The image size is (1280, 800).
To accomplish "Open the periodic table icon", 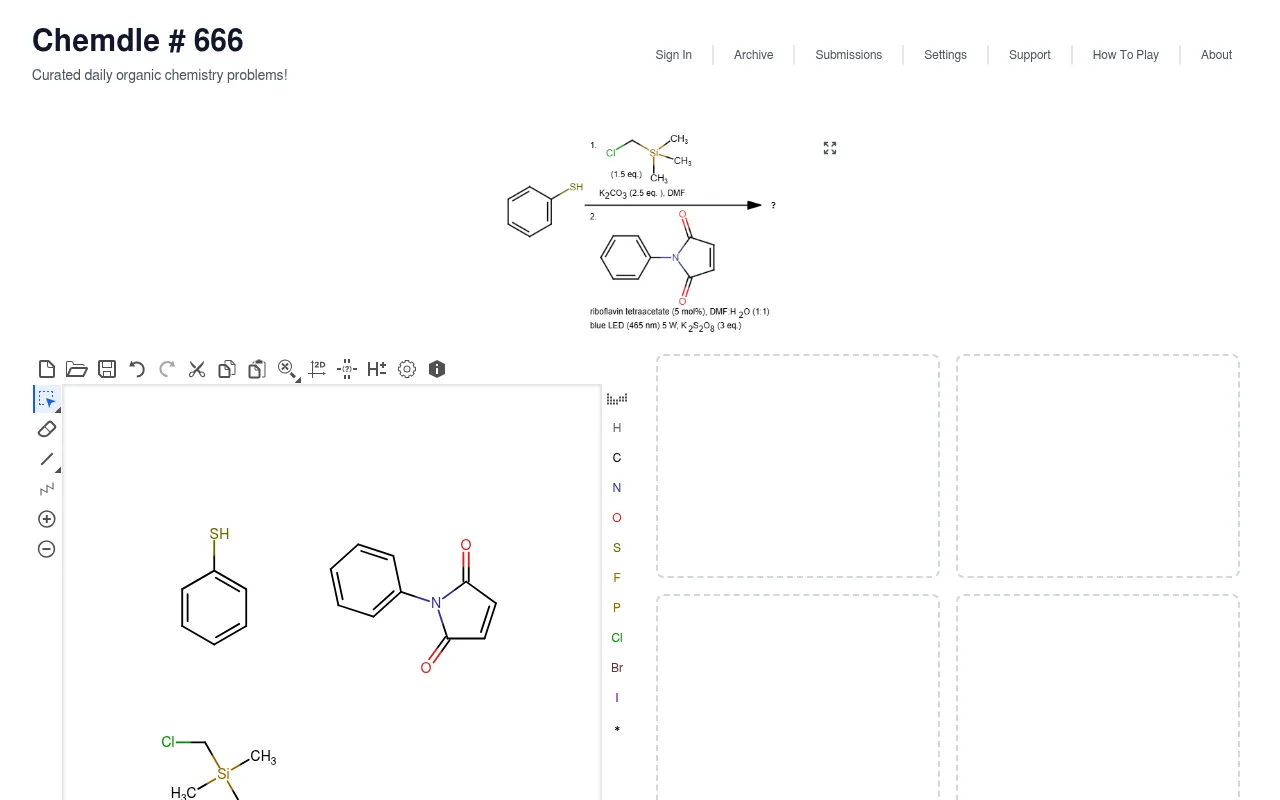I will [617, 398].
